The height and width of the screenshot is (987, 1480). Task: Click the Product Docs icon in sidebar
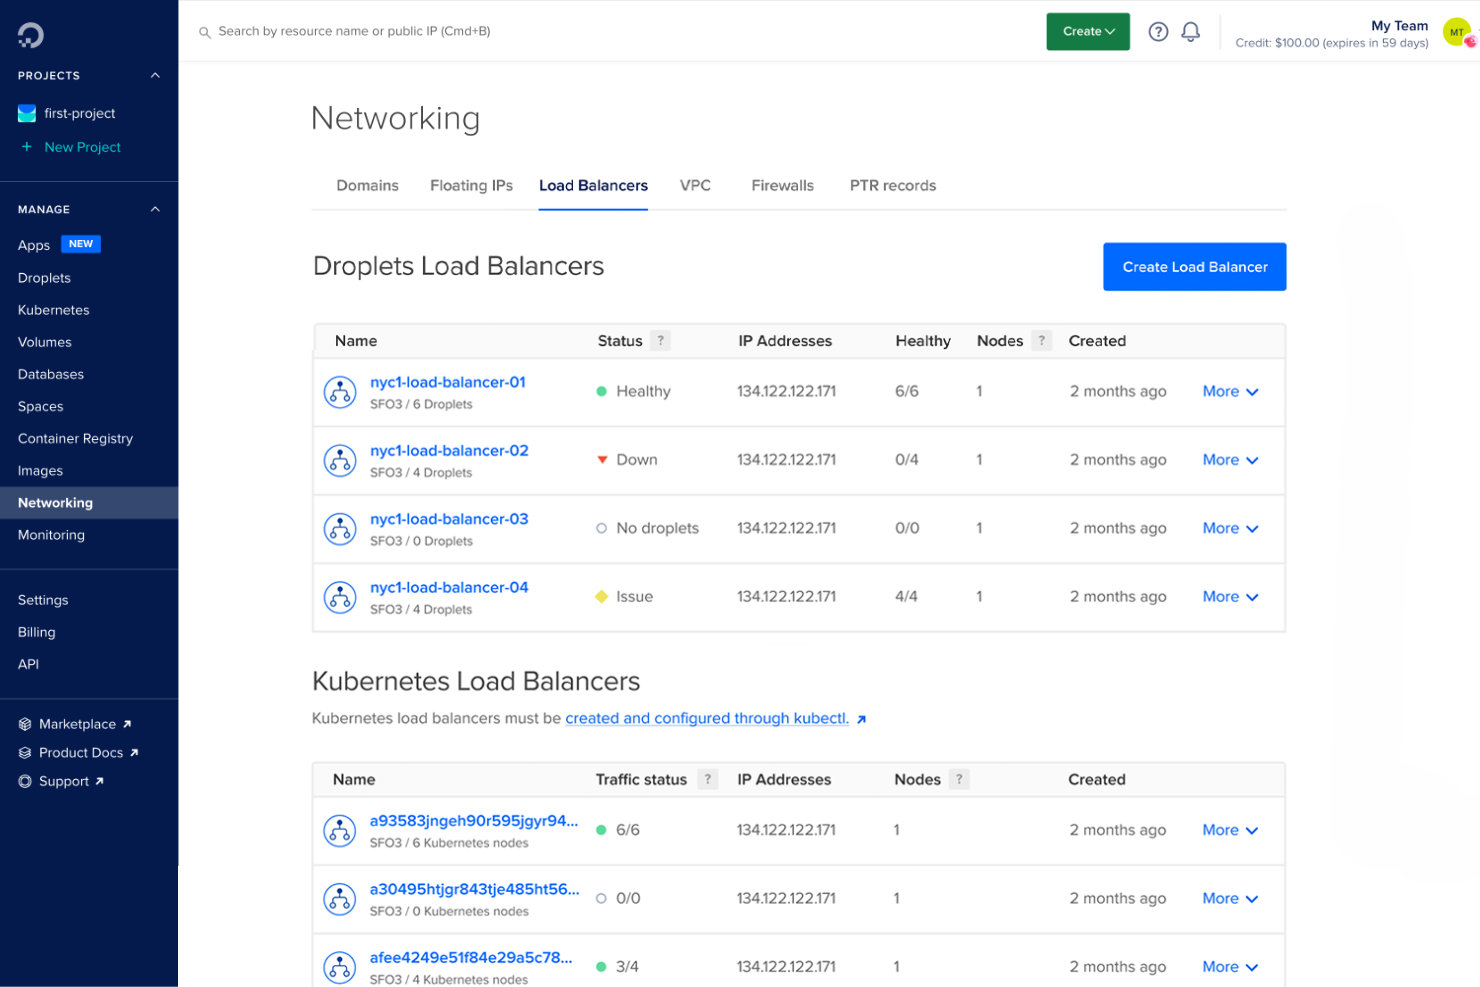click(x=25, y=753)
